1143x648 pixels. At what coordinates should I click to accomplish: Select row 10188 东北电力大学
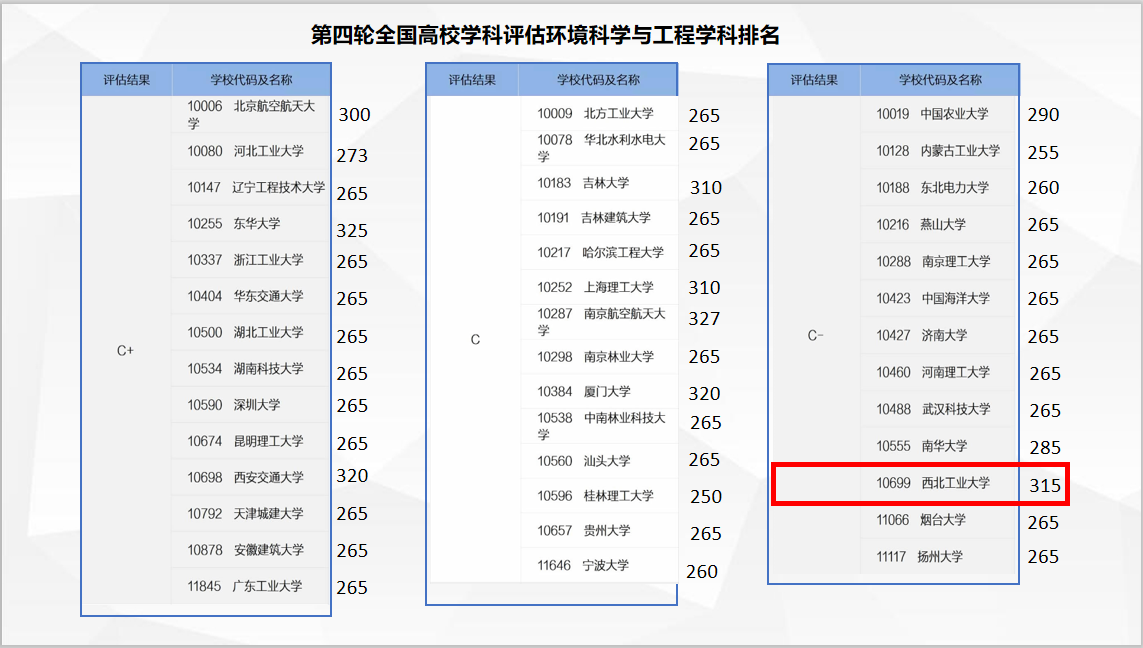[939, 188]
